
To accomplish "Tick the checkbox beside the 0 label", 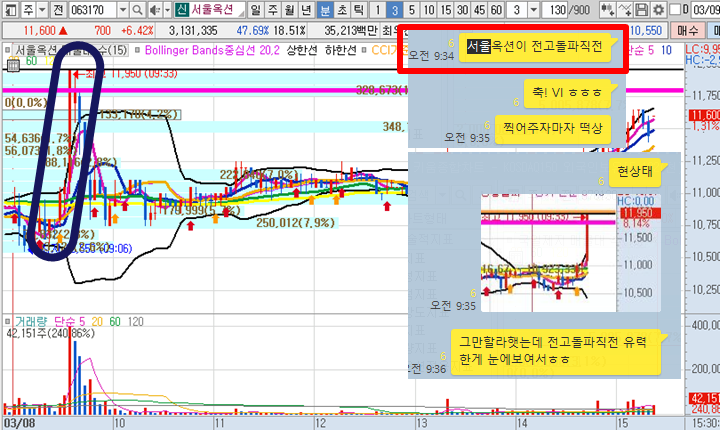I will [675, 9].
